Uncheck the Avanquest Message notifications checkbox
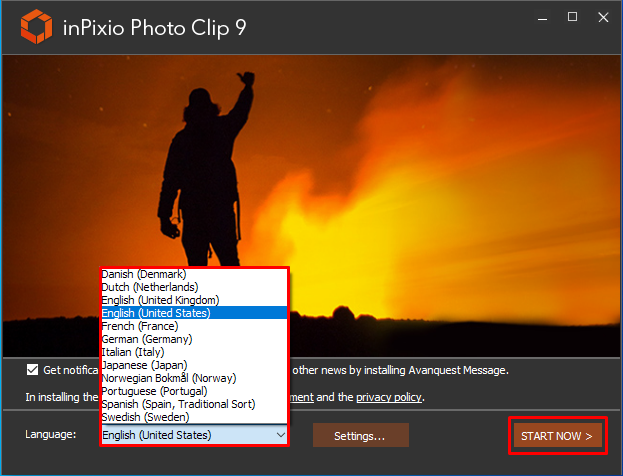 click(x=33, y=370)
